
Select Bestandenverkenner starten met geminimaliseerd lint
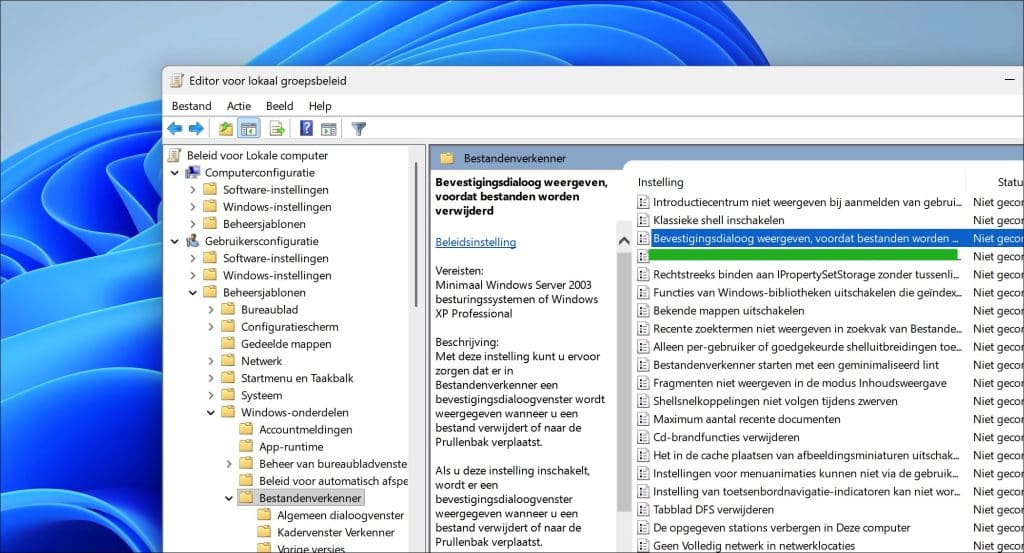click(x=796, y=365)
